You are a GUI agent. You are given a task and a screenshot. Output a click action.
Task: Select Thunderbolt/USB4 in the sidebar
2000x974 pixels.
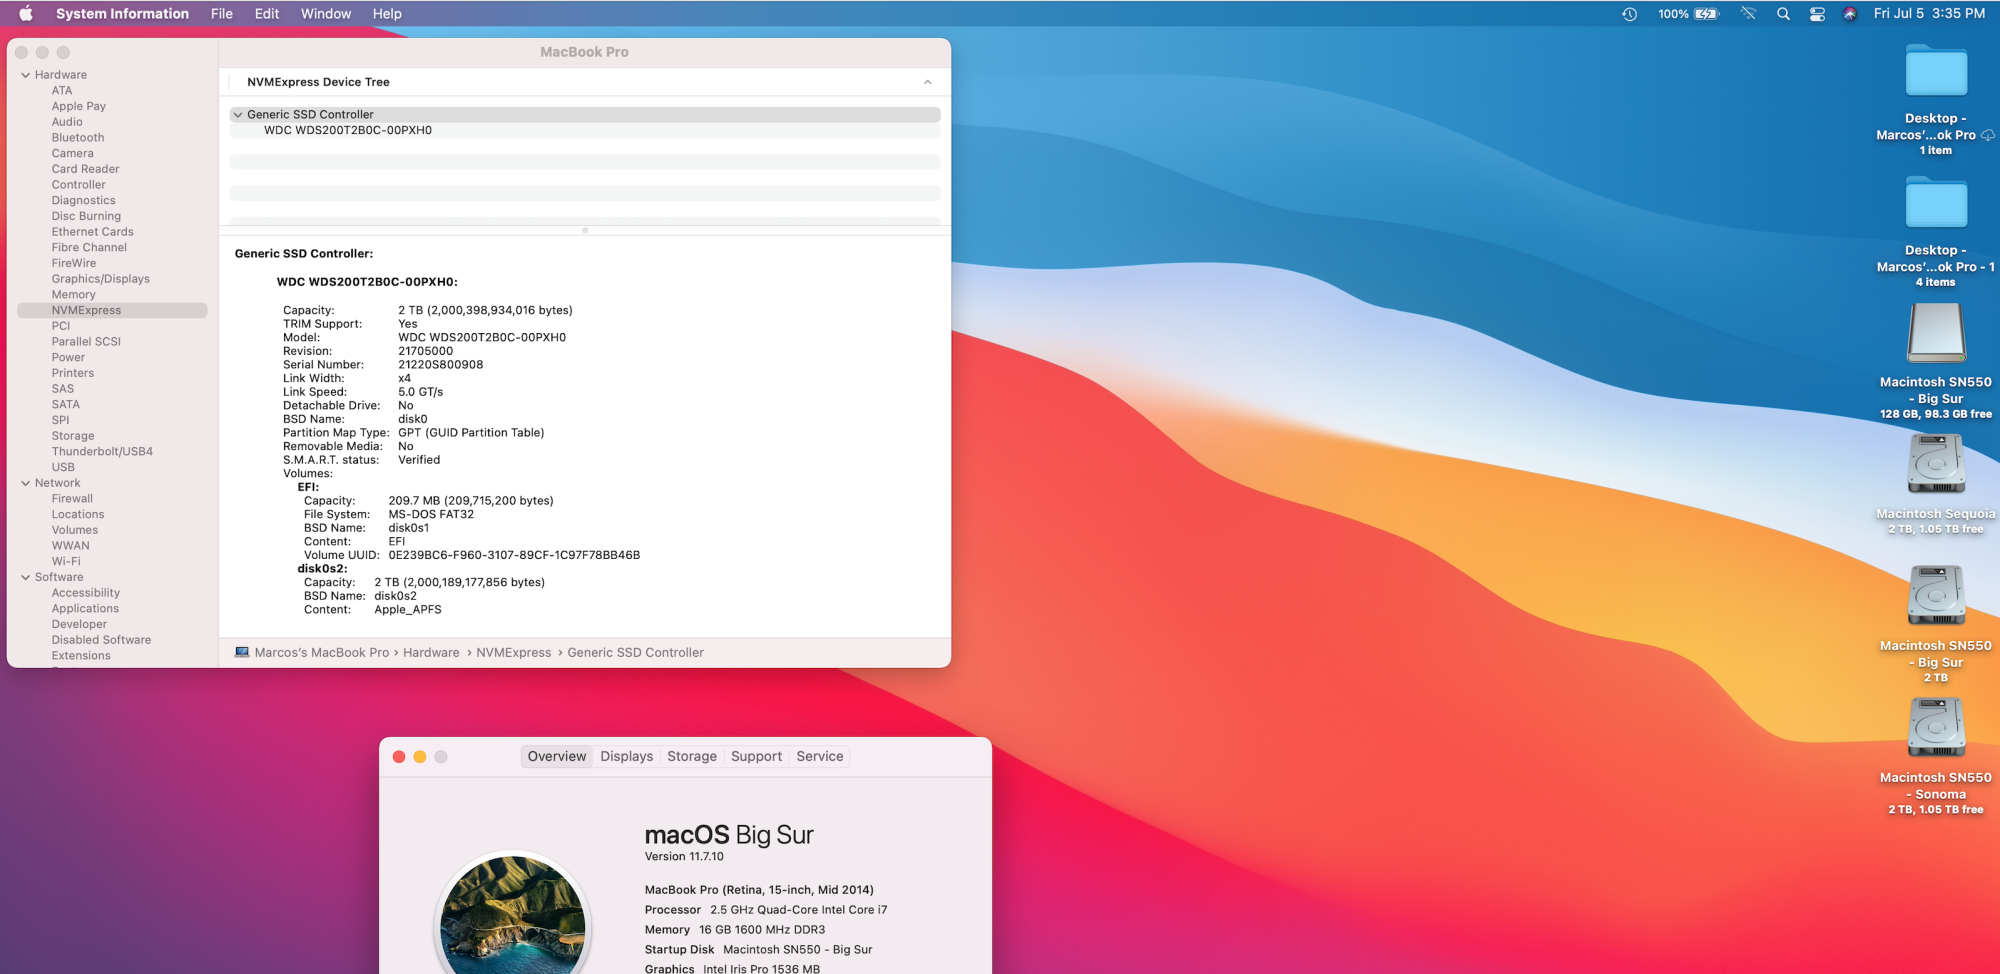(102, 452)
